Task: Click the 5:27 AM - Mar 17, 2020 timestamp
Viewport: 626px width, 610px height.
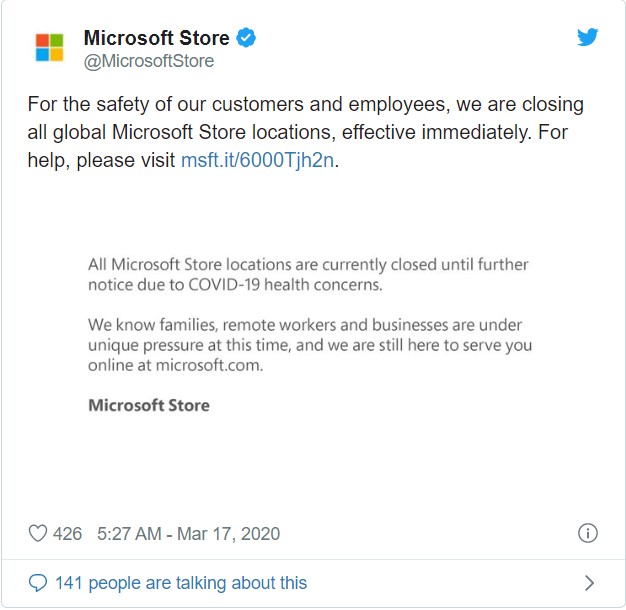Action: point(188,534)
